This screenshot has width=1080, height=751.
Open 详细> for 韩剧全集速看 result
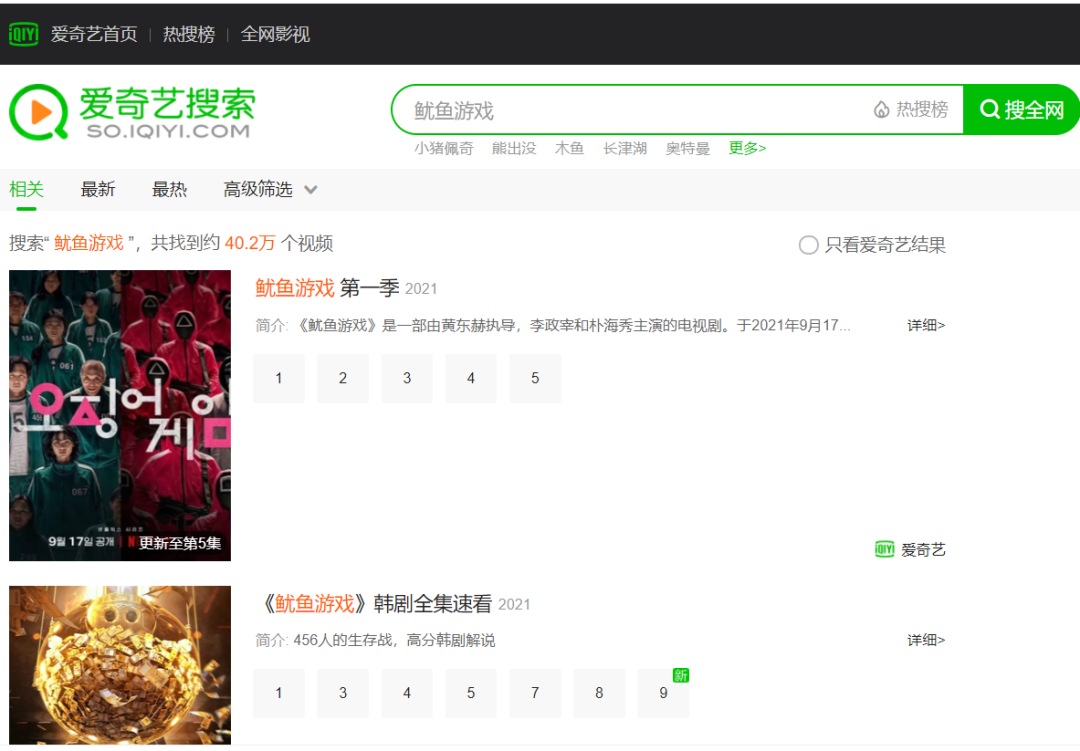pyautogui.click(x=926, y=640)
